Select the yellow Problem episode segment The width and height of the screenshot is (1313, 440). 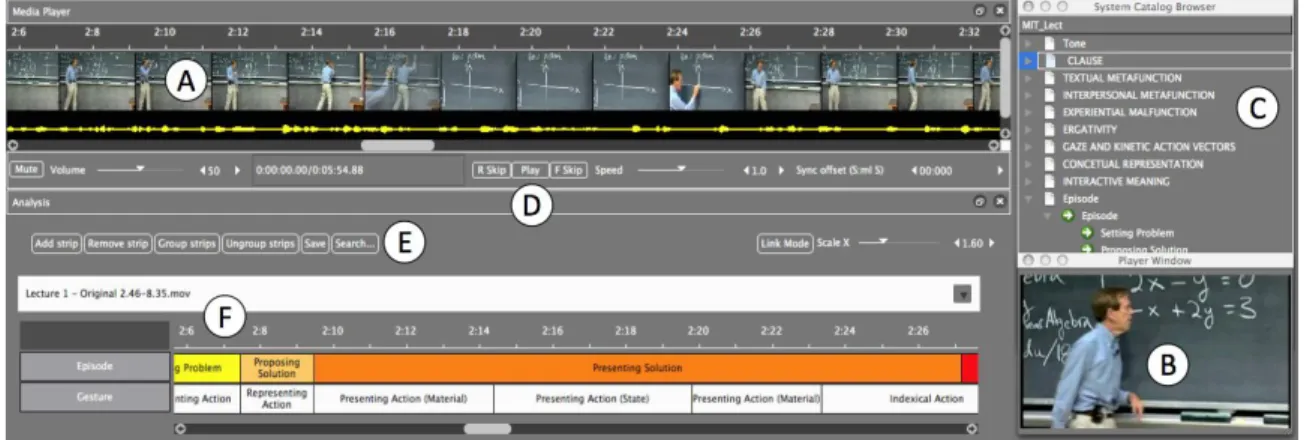(207, 367)
